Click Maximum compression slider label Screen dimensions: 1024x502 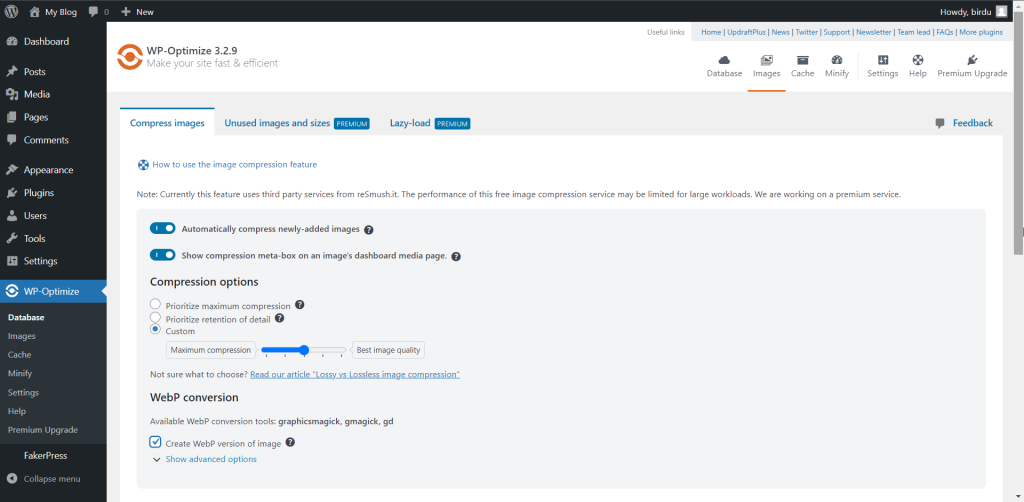point(210,350)
